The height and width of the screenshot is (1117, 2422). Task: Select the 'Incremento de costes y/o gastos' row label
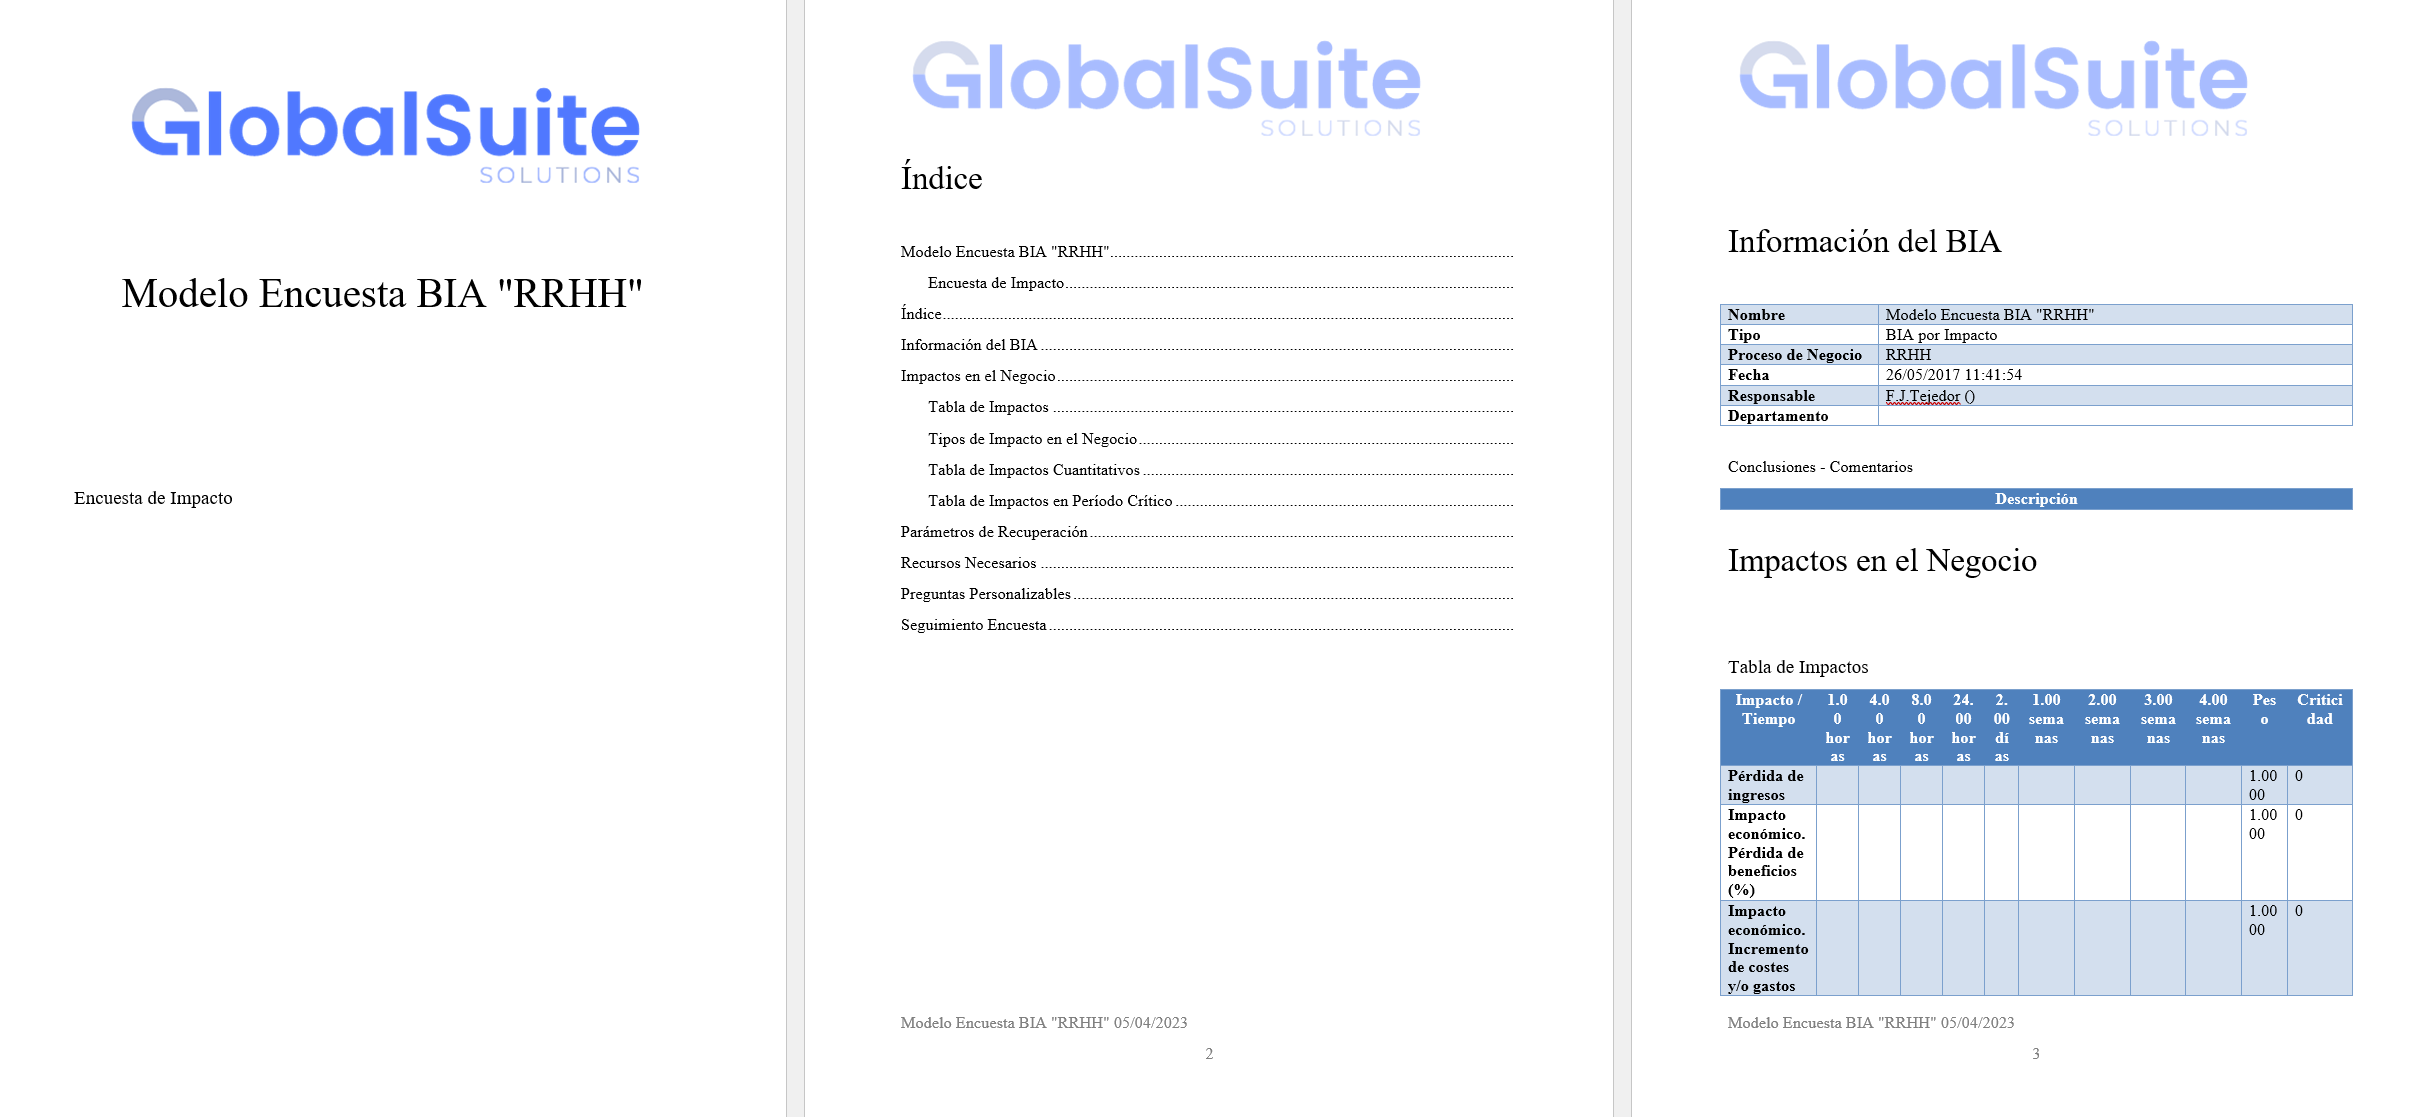point(1768,948)
